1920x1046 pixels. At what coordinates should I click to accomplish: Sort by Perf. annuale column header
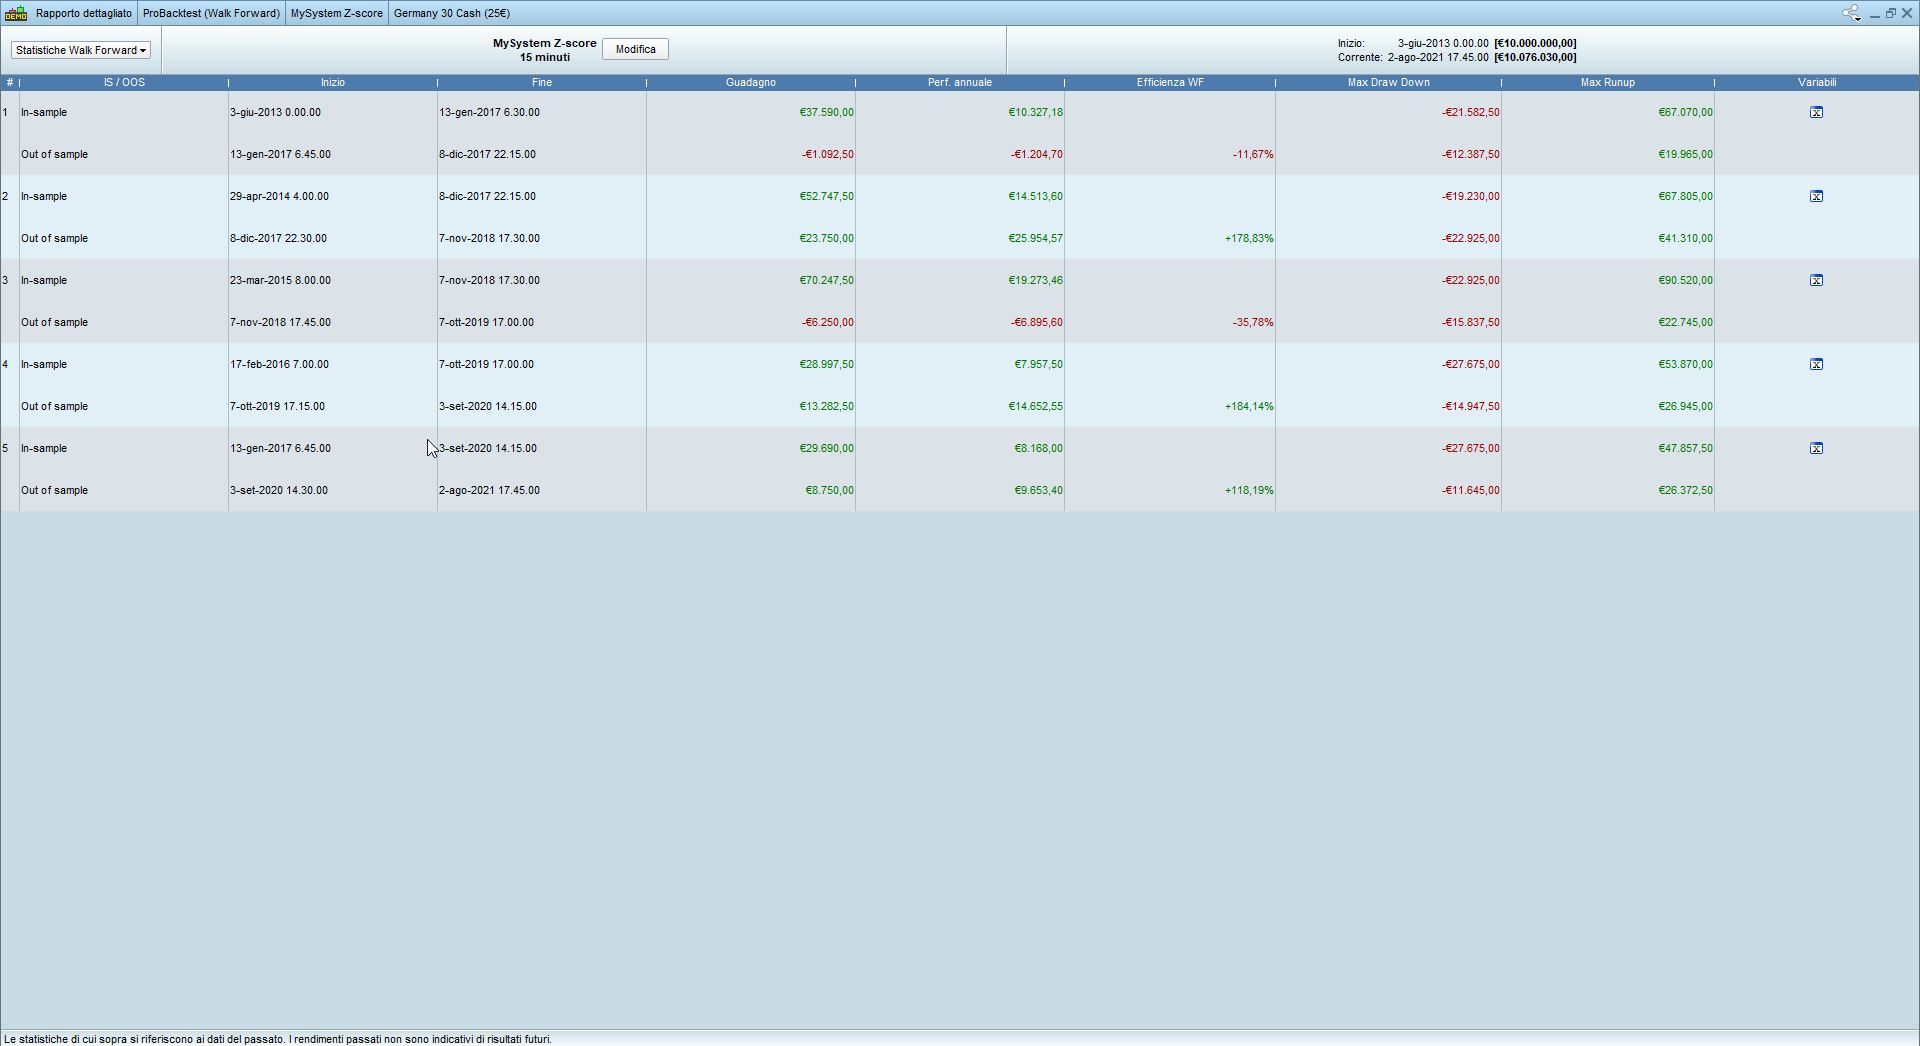959,82
